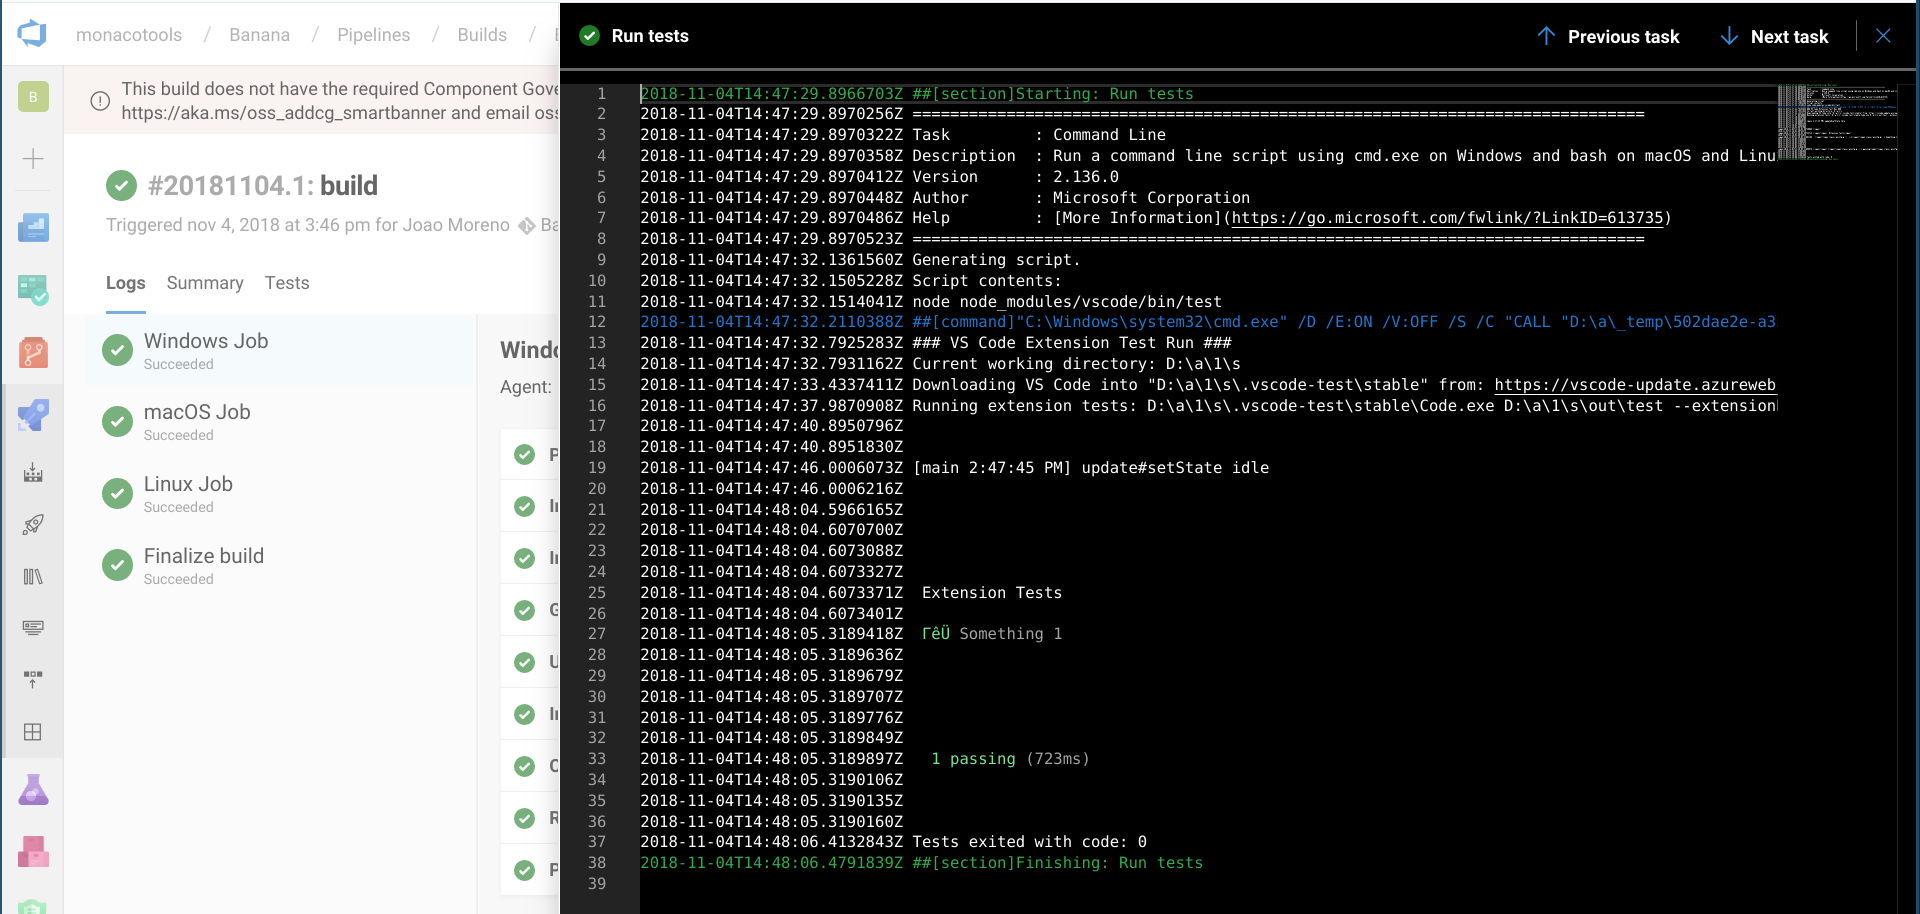The image size is (1920, 914).
Task: Open the Artifacts package icon
Action: [33, 852]
